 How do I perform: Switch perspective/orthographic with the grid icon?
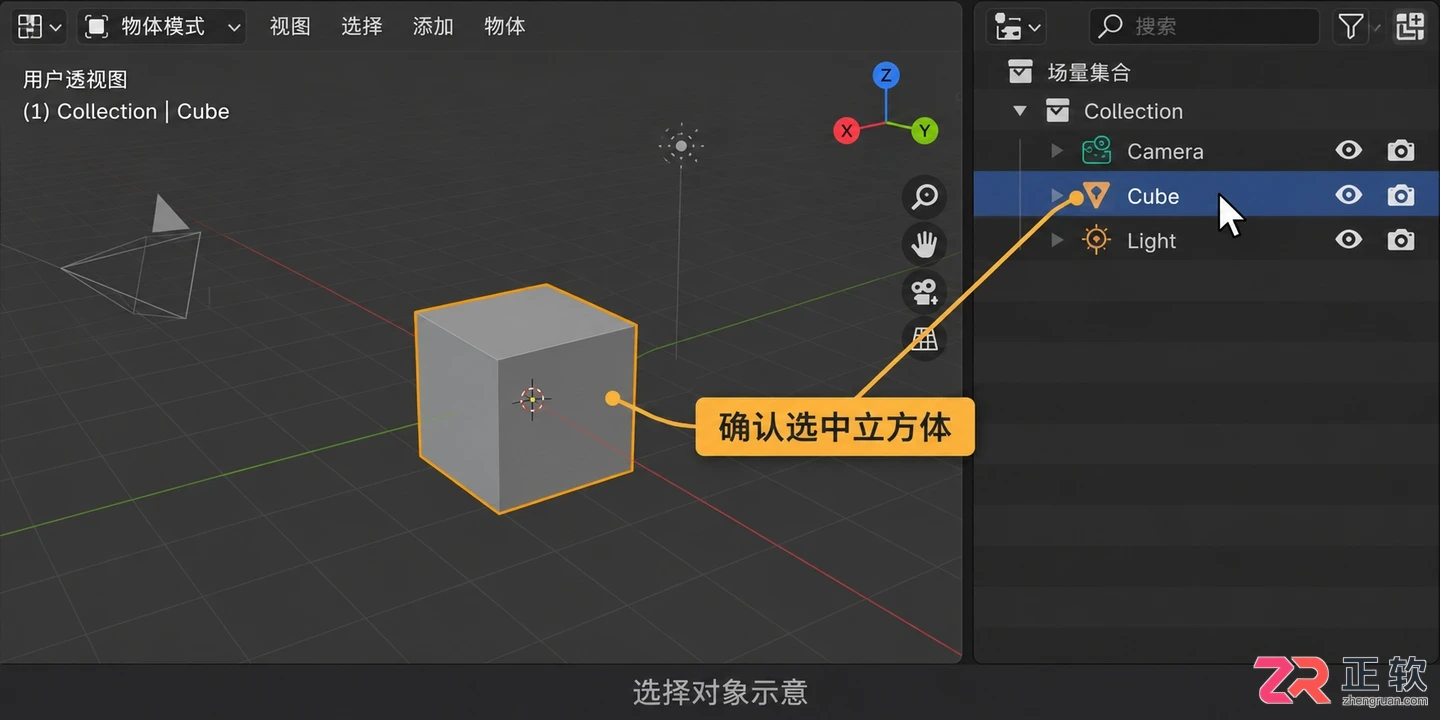point(925,340)
